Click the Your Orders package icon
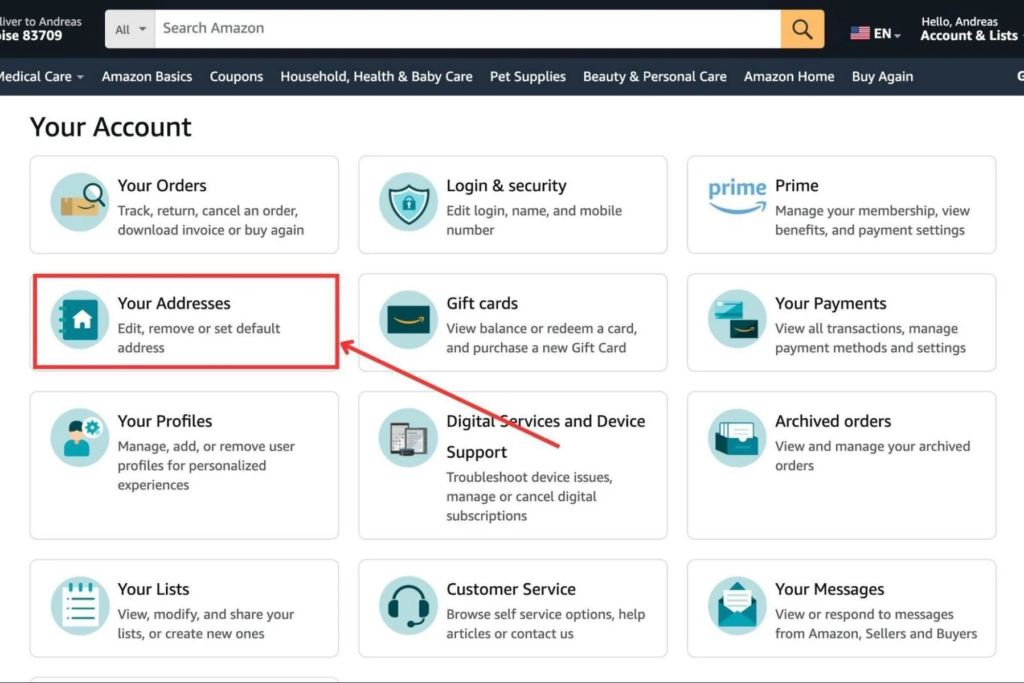Screen dimensions: 1024x683 (80, 202)
